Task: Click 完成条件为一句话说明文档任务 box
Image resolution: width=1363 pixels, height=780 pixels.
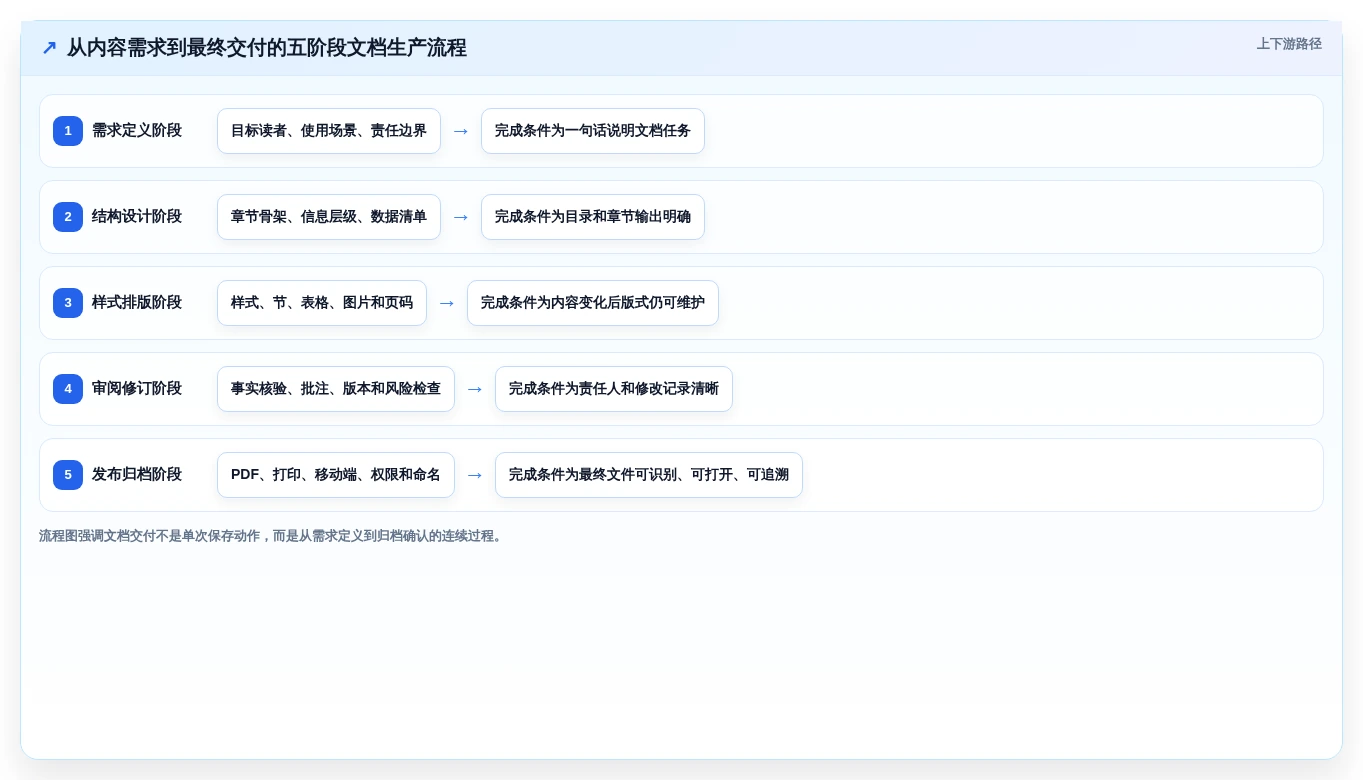Action: tap(593, 131)
